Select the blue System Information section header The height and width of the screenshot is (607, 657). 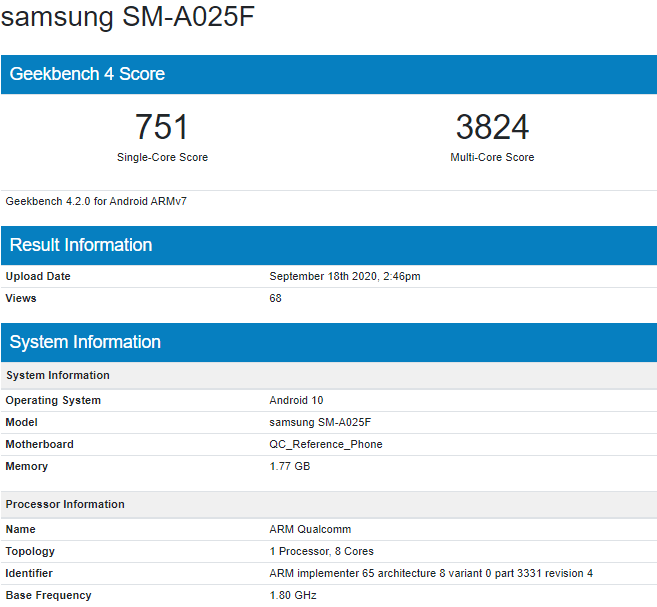click(85, 342)
